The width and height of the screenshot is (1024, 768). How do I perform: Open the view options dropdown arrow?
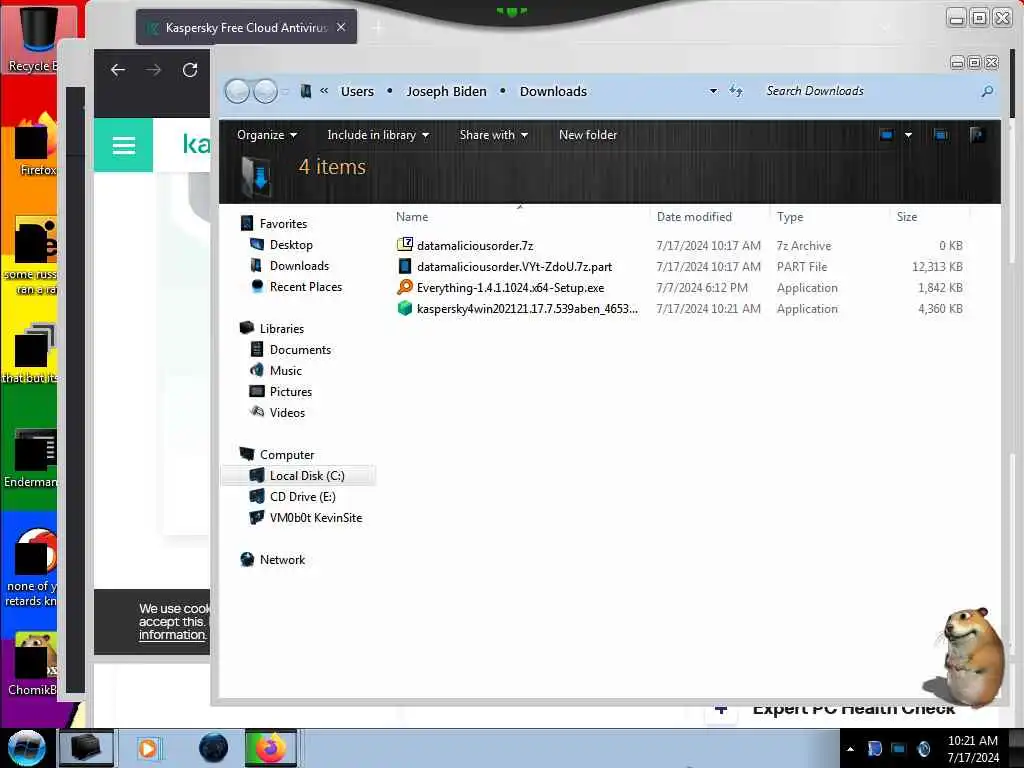(908, 135)
